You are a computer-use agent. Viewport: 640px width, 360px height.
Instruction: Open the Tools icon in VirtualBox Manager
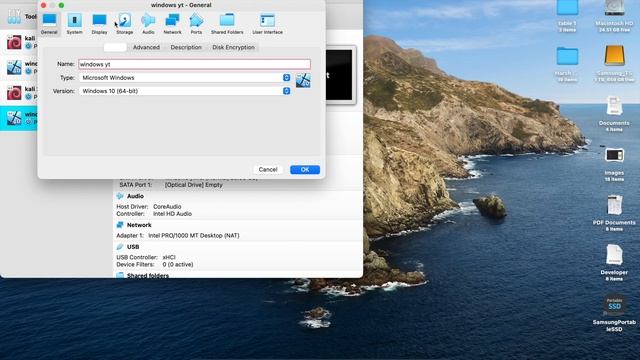[x=14, y=16]
